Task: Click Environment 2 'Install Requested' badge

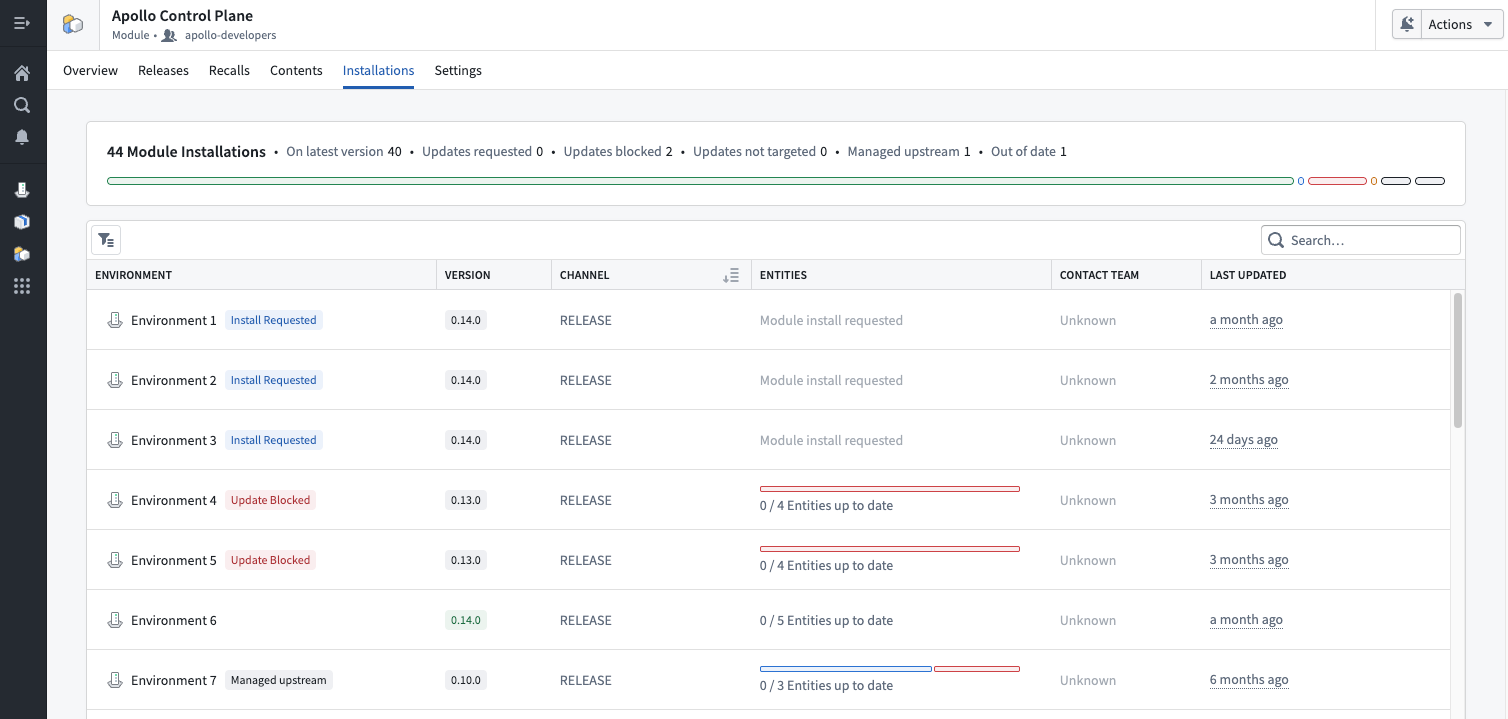Action: [x=274, y=380]
